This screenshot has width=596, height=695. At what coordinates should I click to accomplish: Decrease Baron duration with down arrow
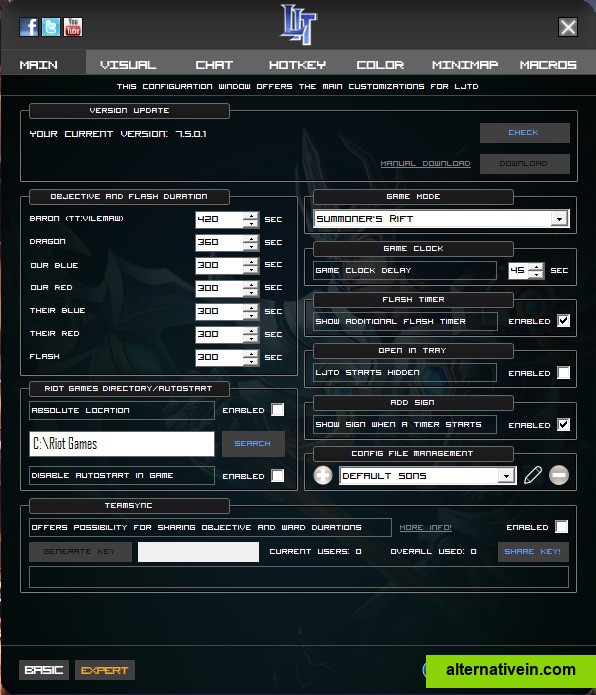[251, 223]
